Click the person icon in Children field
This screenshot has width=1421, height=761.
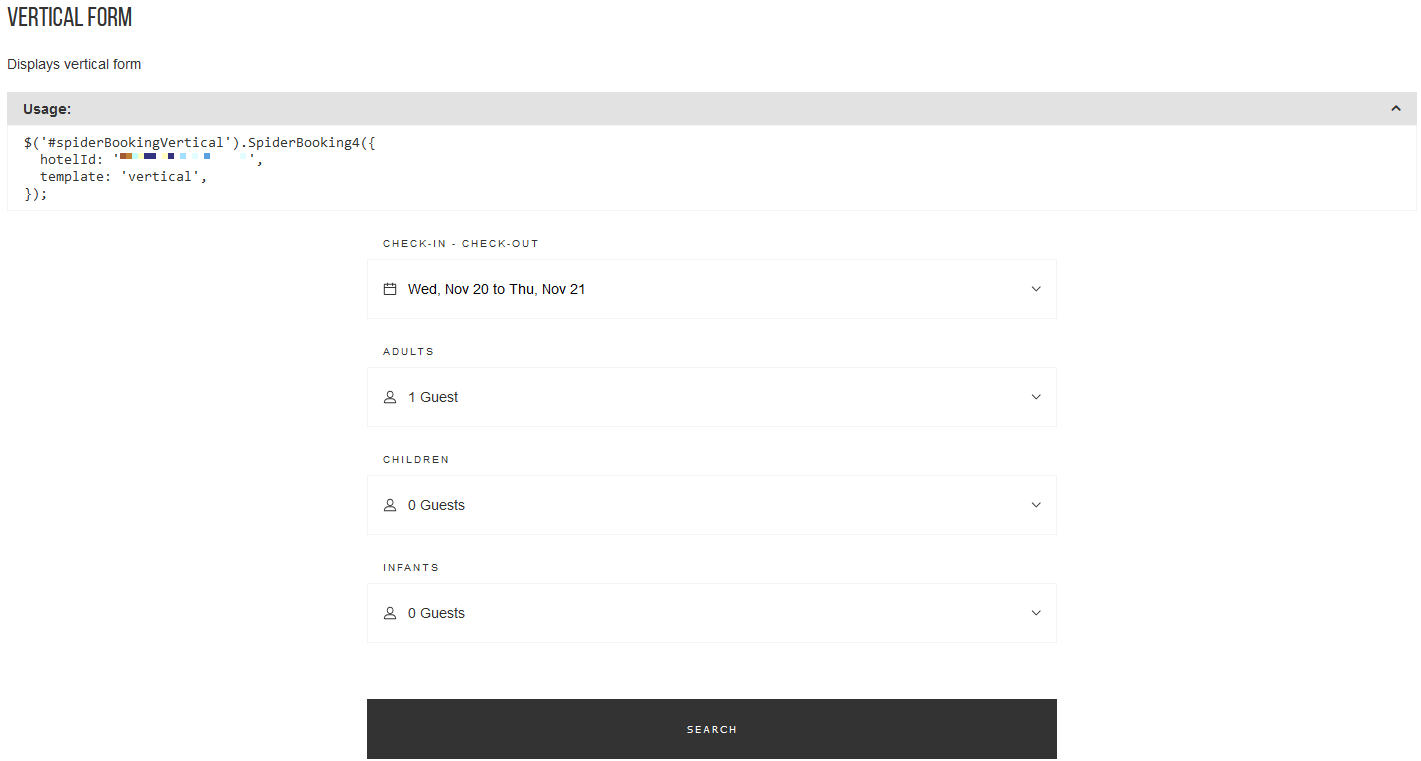(x=390, y=505)
